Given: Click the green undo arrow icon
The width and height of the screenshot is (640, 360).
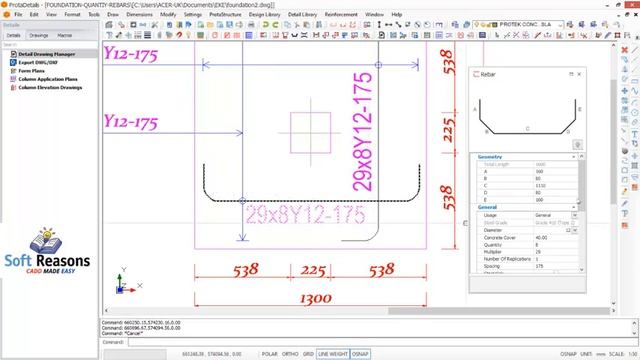Looking at the screenshot, I should (266, 25).
